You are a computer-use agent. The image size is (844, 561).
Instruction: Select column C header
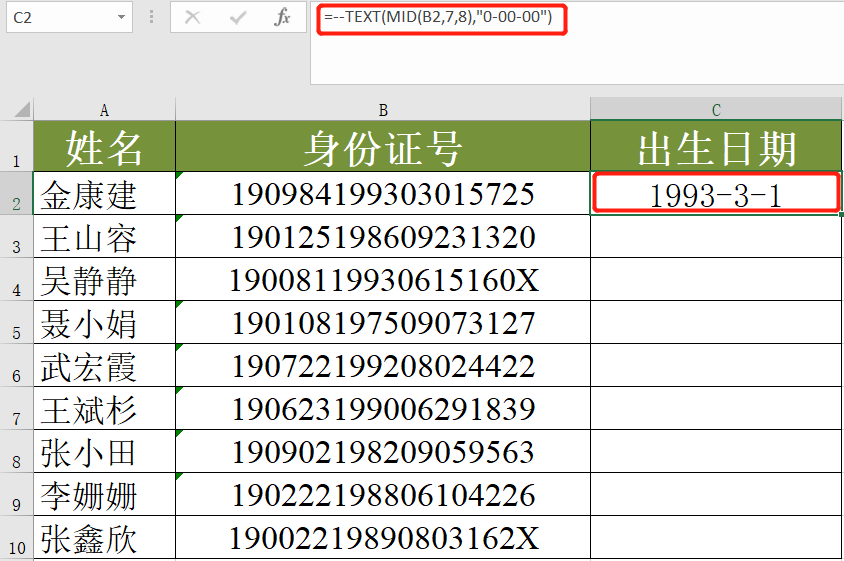716,109
